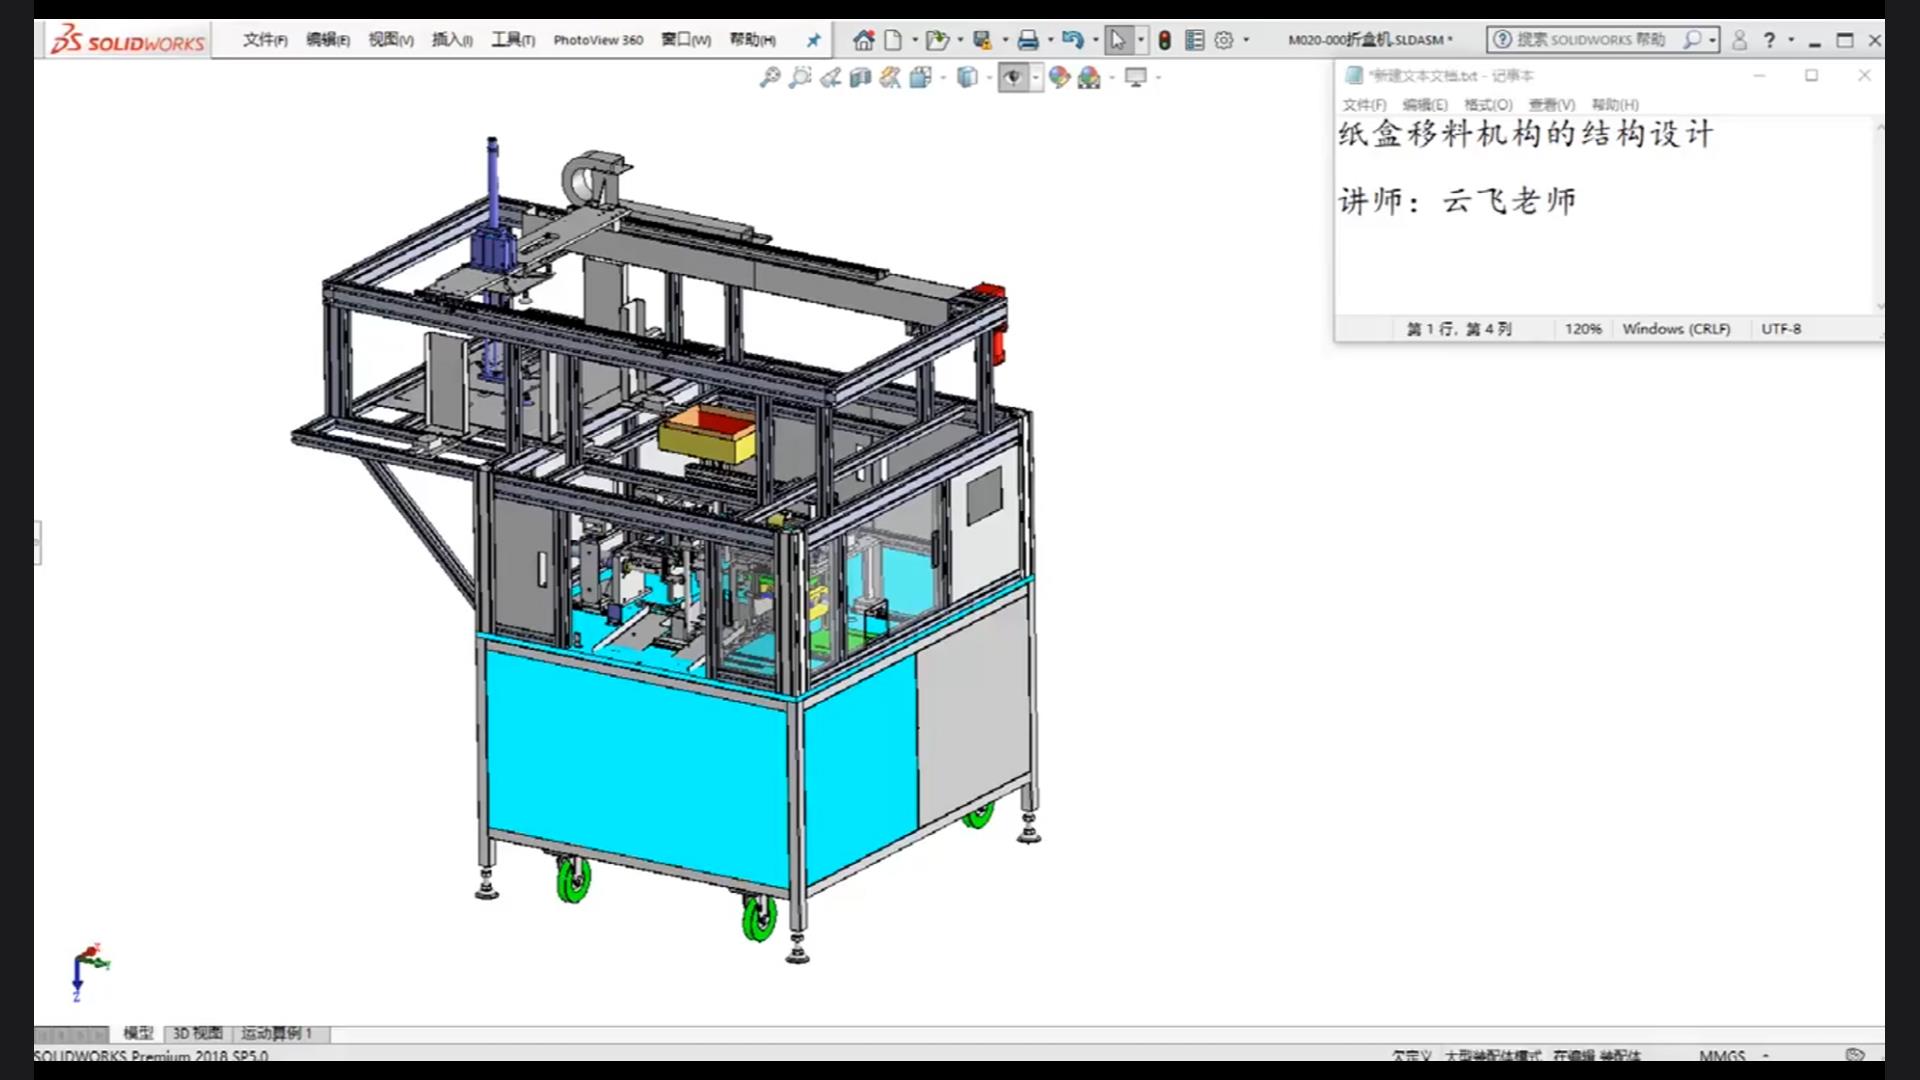1920x1080 pixels.
Task: Expand the Options gear dropdown arrow
Action: [1246, 40]
